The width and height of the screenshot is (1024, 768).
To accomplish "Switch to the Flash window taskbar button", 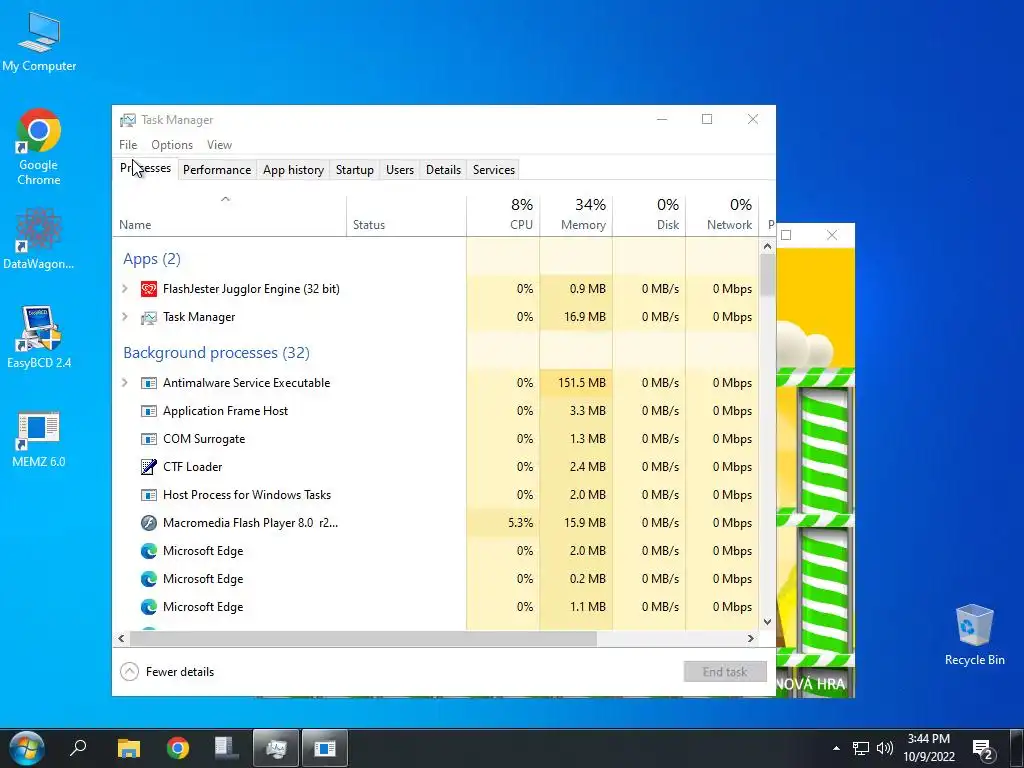I will pos(325,748).
